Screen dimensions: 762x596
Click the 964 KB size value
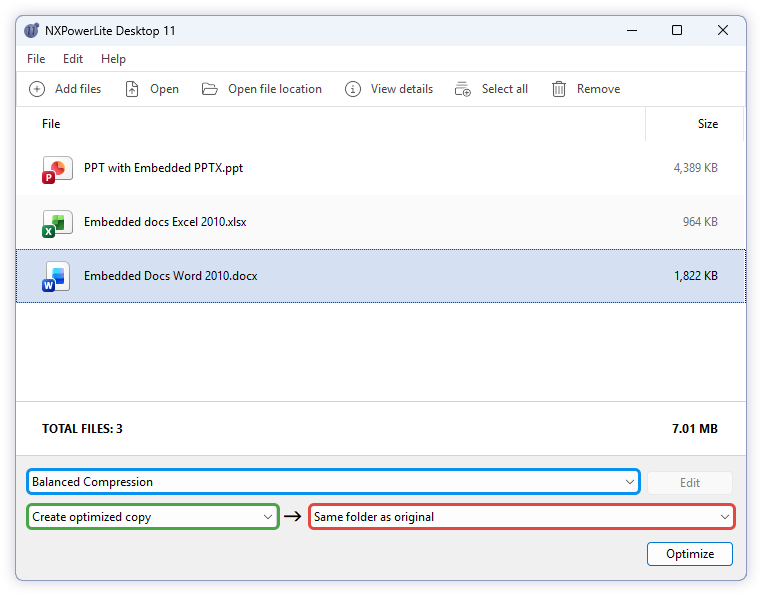tap(700, 222)
